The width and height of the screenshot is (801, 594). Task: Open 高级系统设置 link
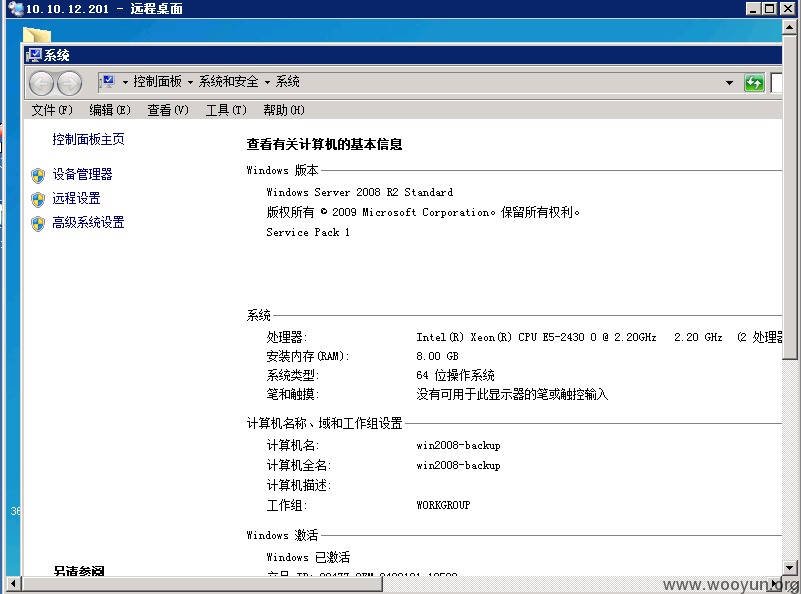[88, 222]
